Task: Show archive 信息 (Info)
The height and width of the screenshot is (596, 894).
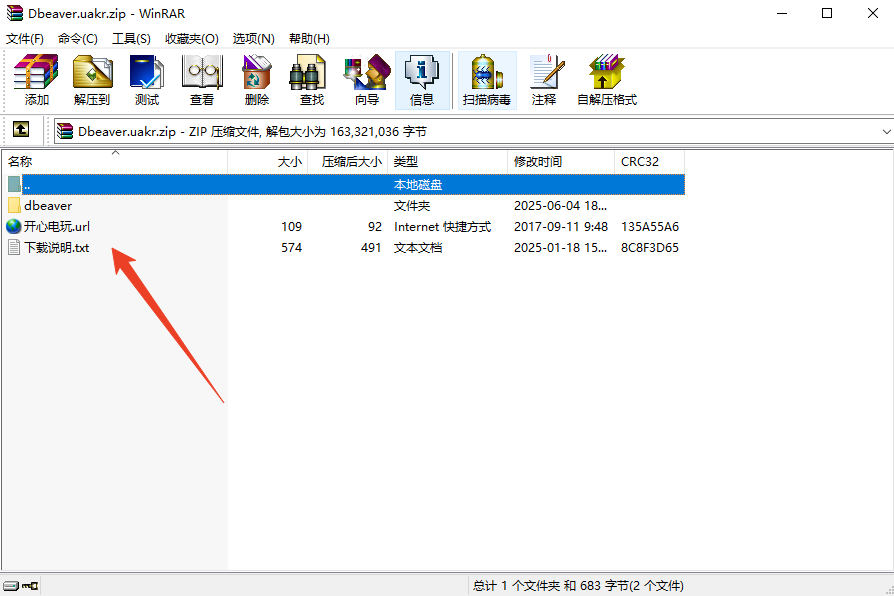Action: click(x=422, y=80)
